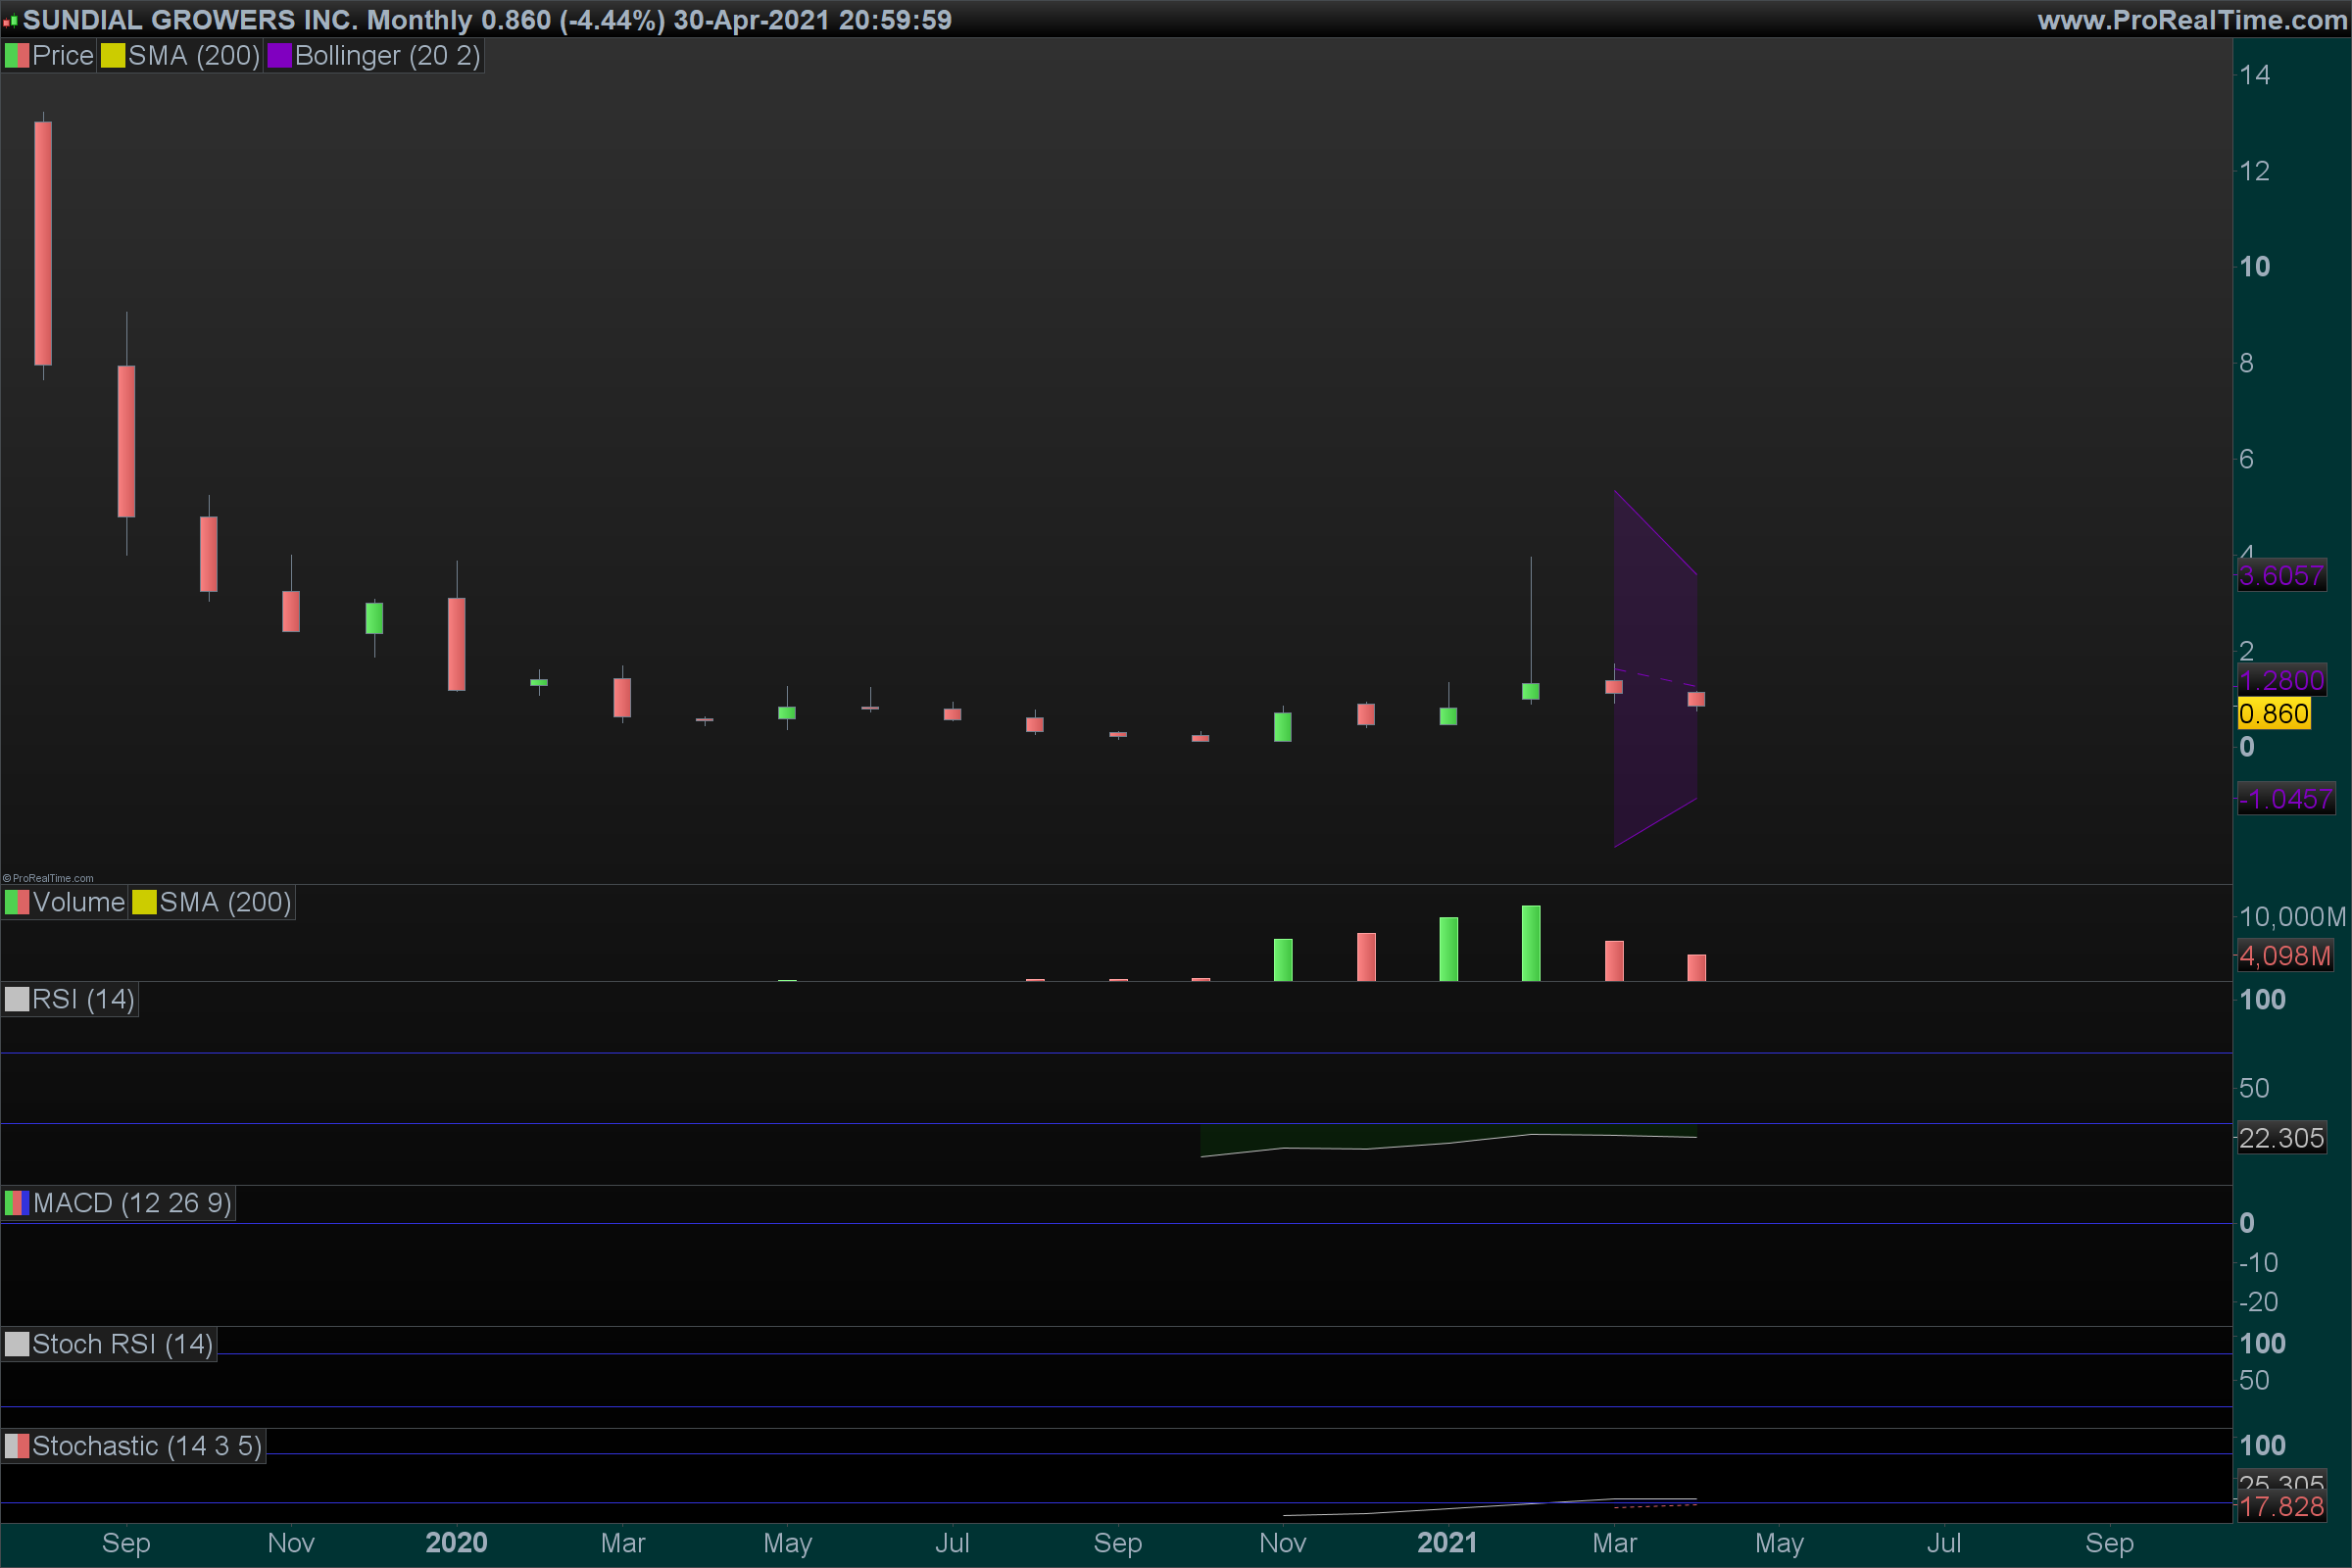Click the RSI (14) legend icon
Viewport: 2352px width, 1568px height.
(17, 1000)
